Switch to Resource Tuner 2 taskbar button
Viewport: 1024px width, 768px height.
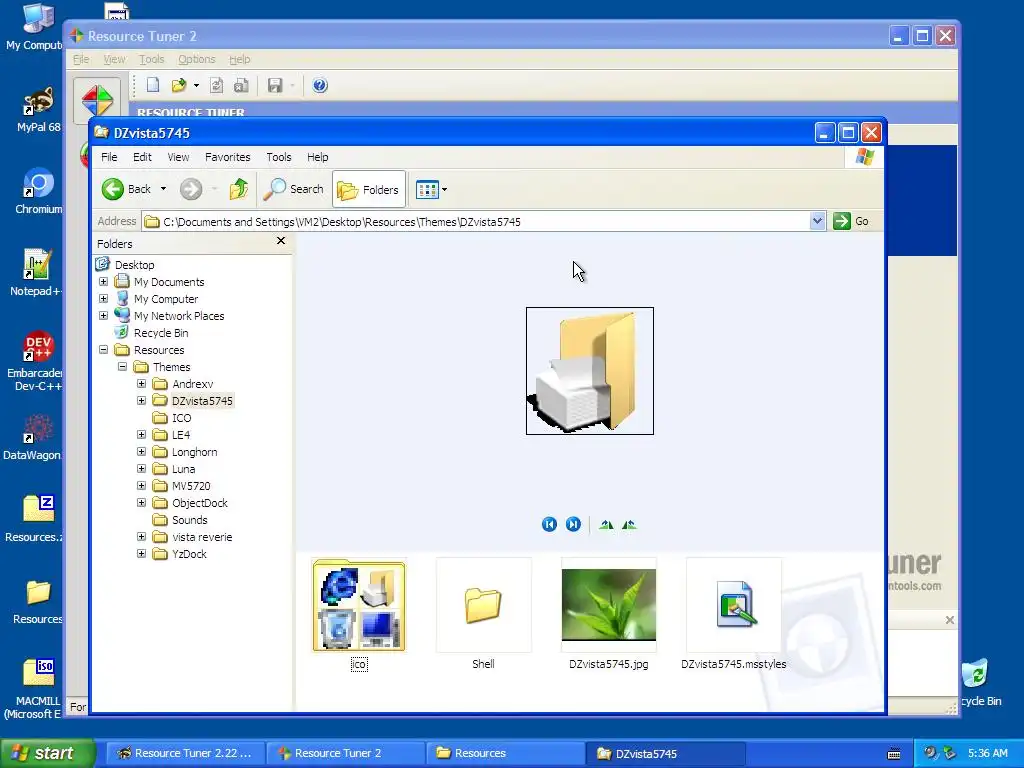coord(345,753)
